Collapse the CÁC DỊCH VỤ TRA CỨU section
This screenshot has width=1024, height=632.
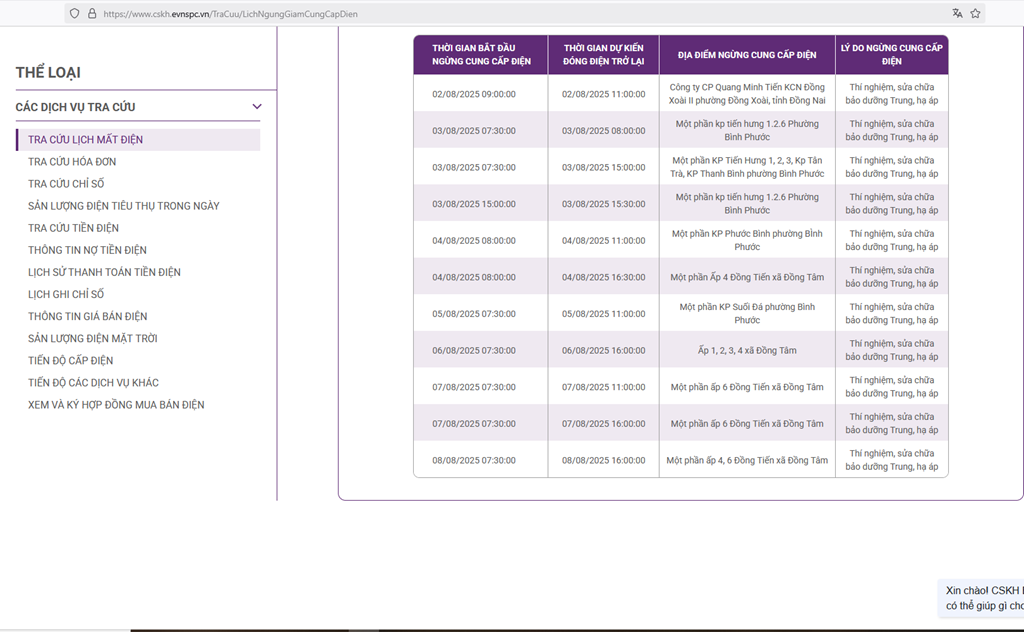(257, 107)
